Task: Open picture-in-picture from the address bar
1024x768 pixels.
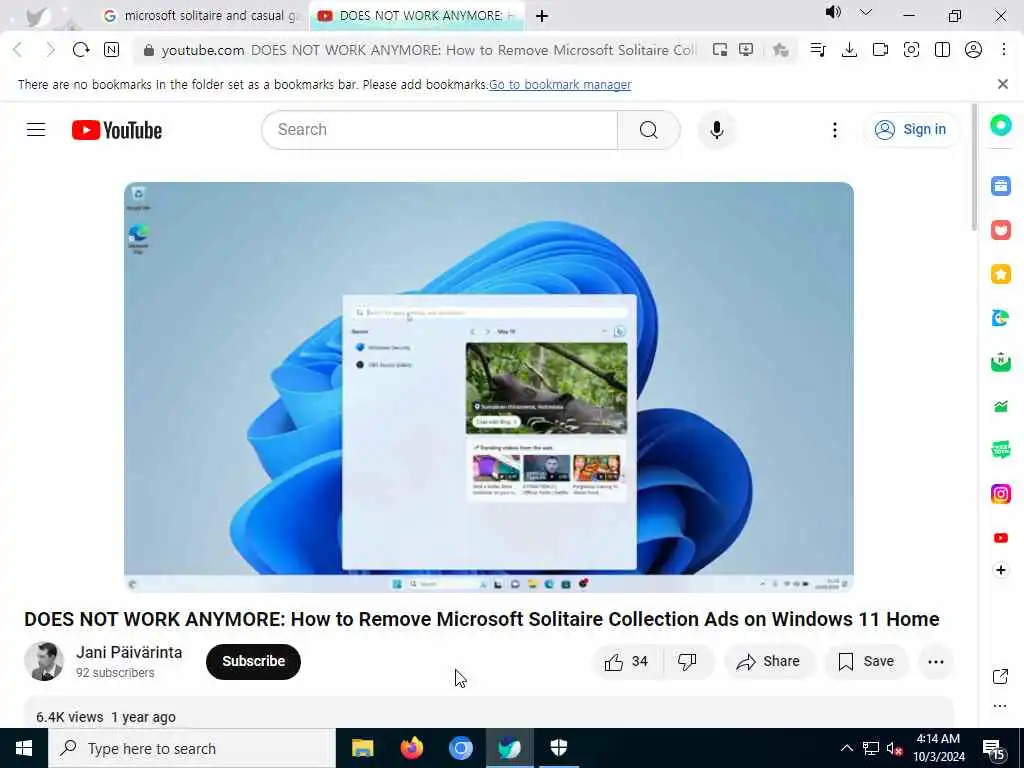Action: click(720, 50)
